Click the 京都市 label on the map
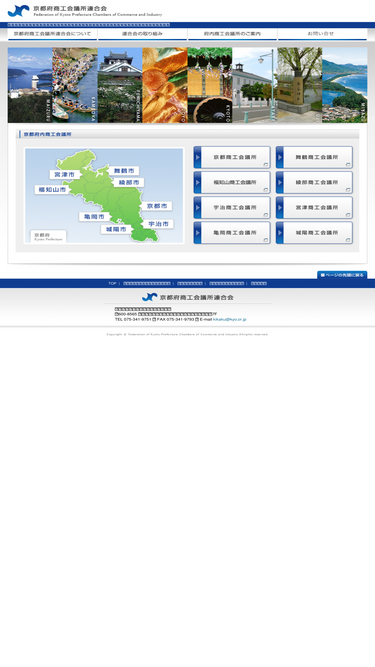This screenshot has height=667, width=375. click(x=156, y=206)
